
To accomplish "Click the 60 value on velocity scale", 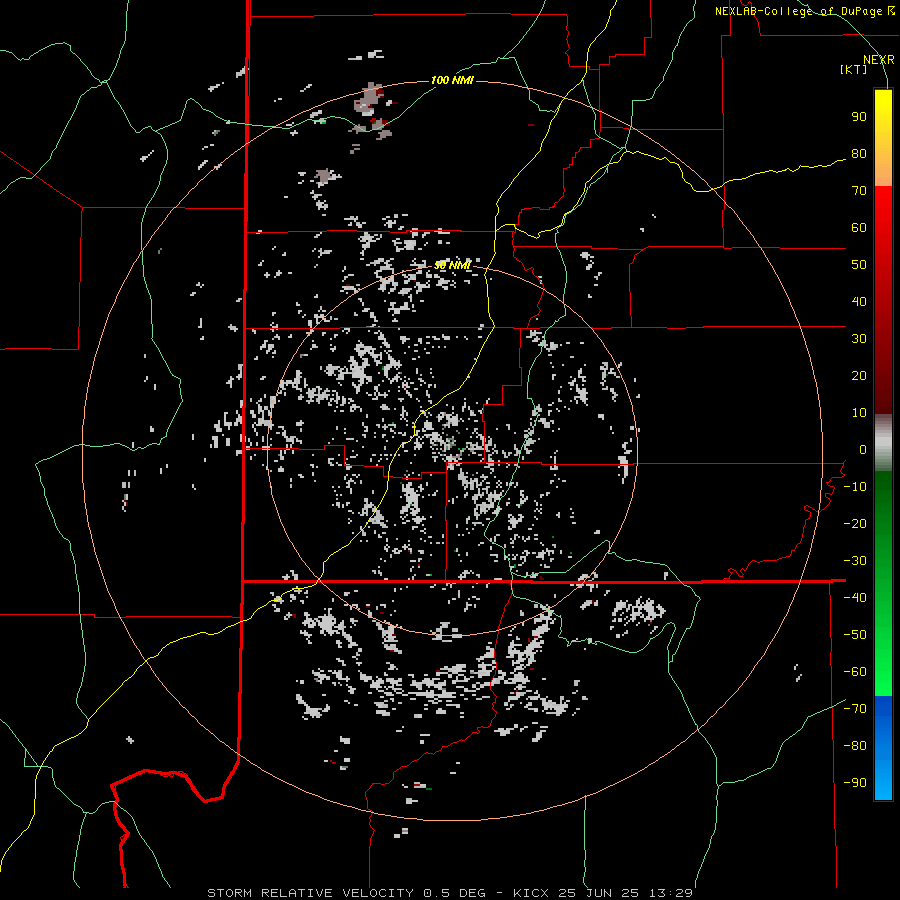I will (x=859, y=228).
